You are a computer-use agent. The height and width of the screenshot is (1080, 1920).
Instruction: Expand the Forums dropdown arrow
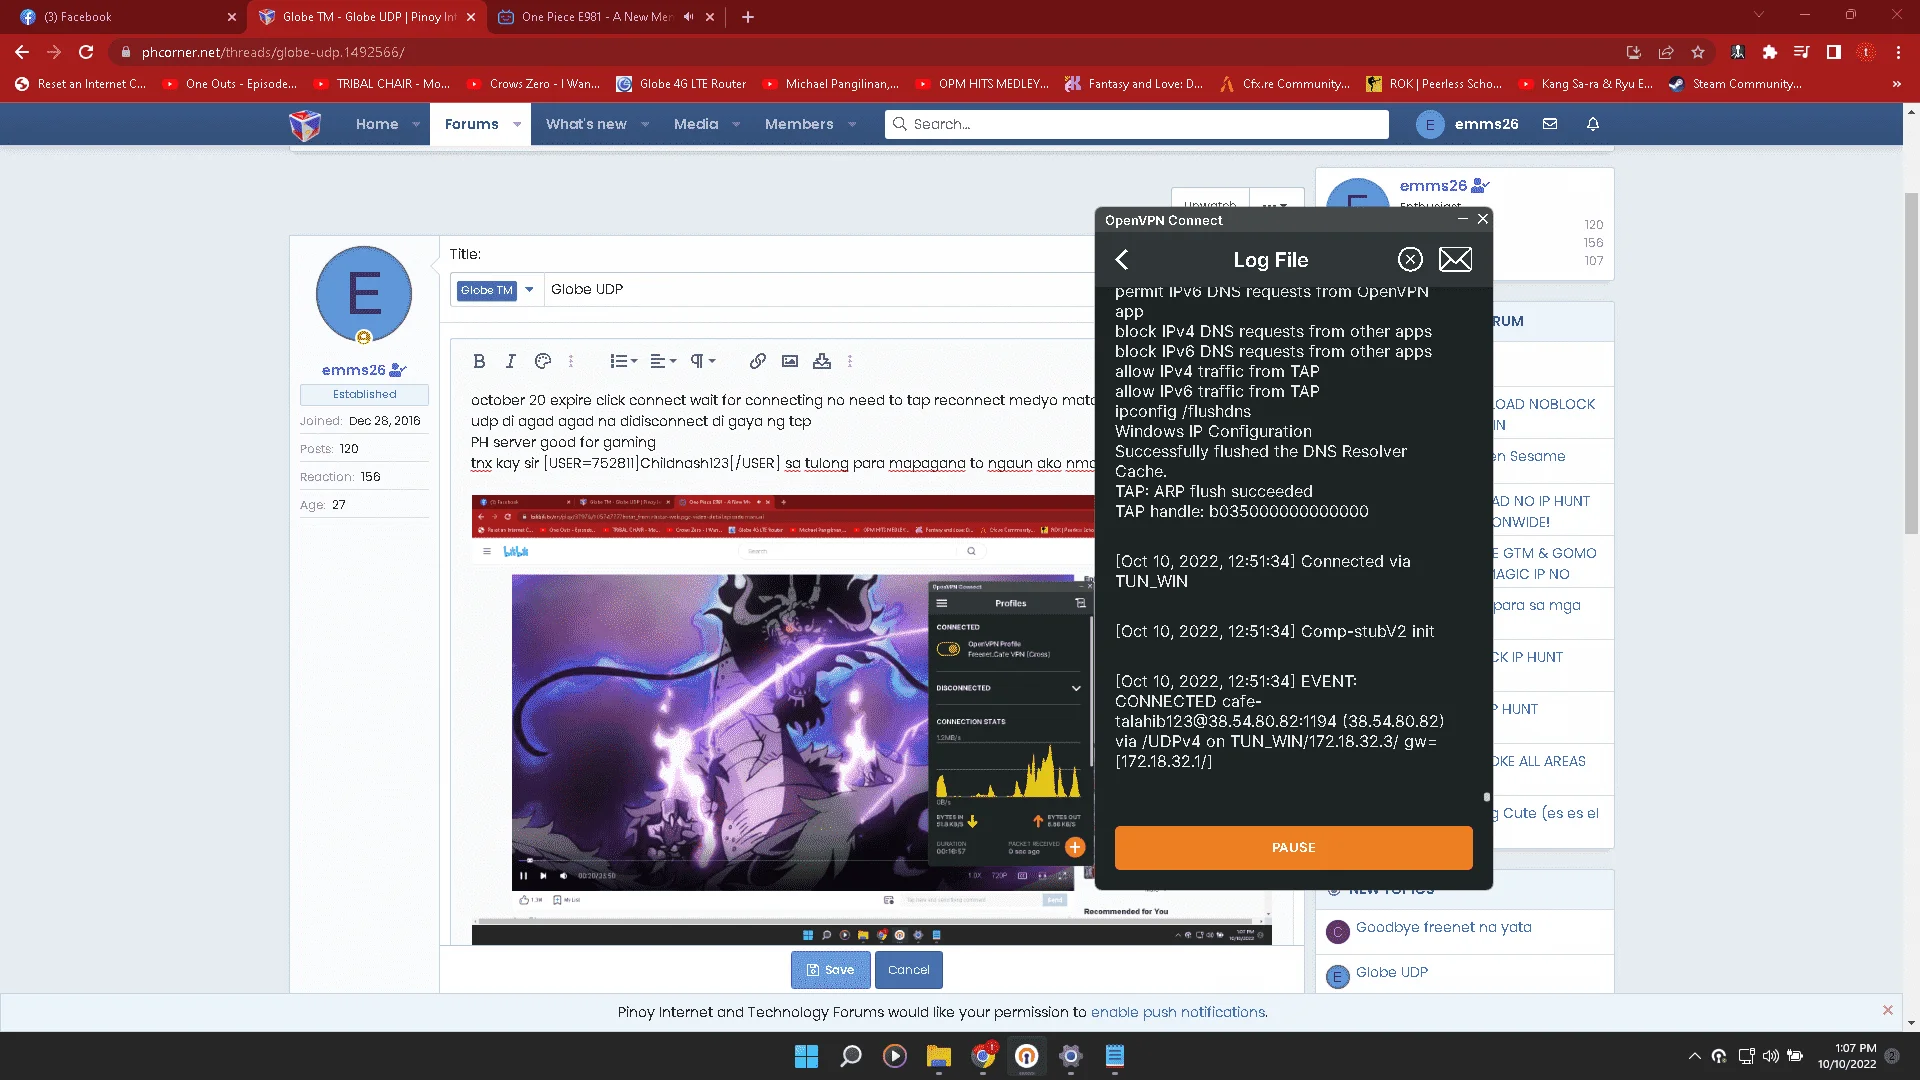pyautogui.click(x=517, y=124)
